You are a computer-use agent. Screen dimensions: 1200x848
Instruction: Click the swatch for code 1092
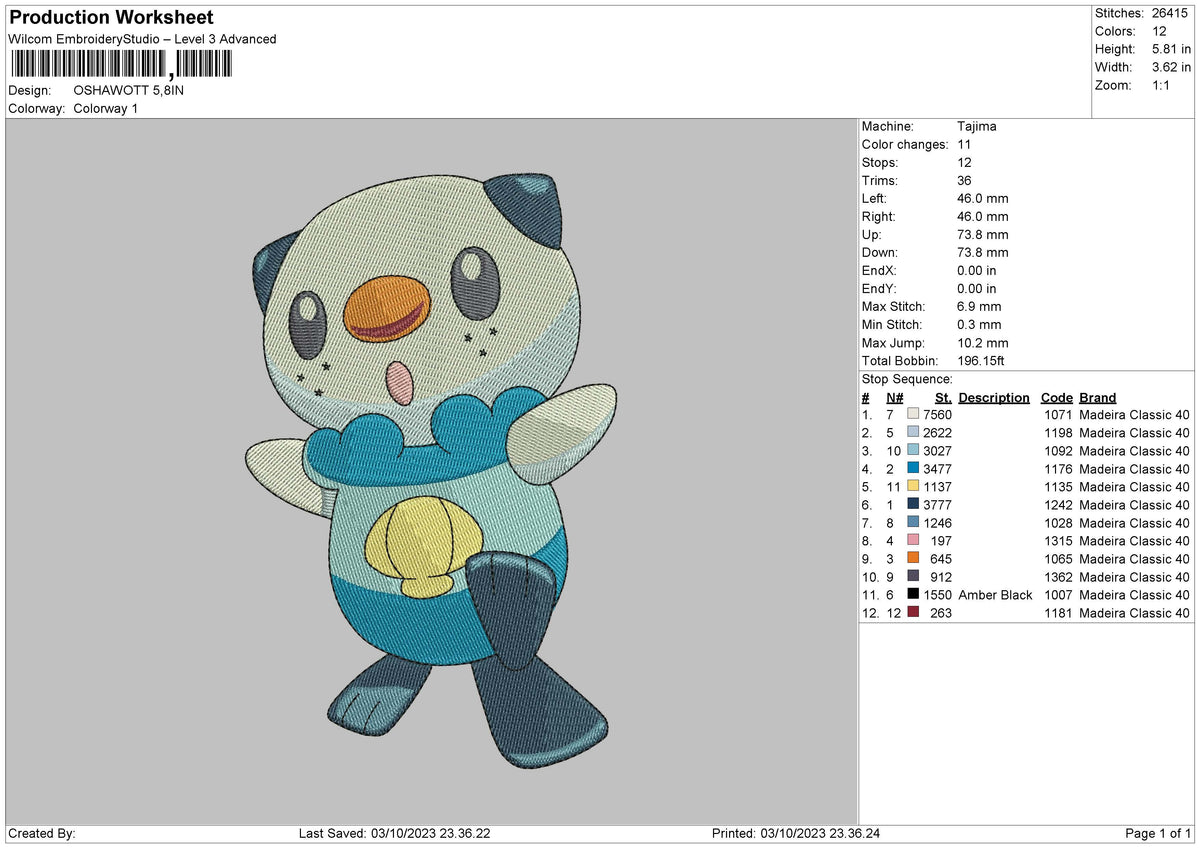coord(913,451)
